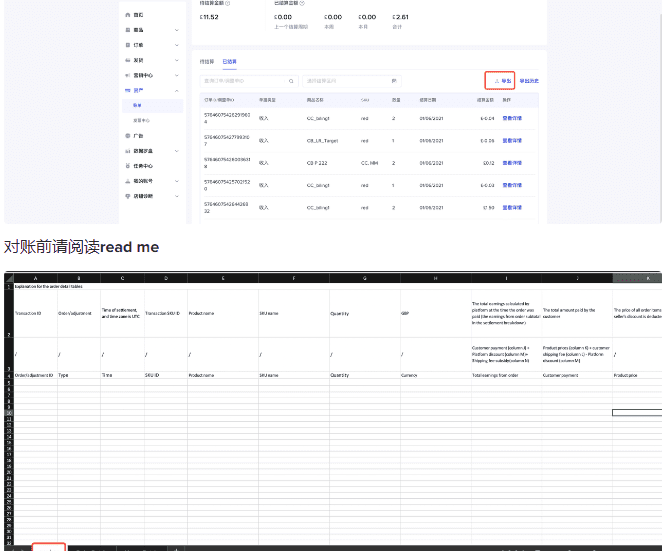Open the 发货 shipping icon in sidebar
The width and height of the screenshot is (665, 551).
click(x=128, y=60)
